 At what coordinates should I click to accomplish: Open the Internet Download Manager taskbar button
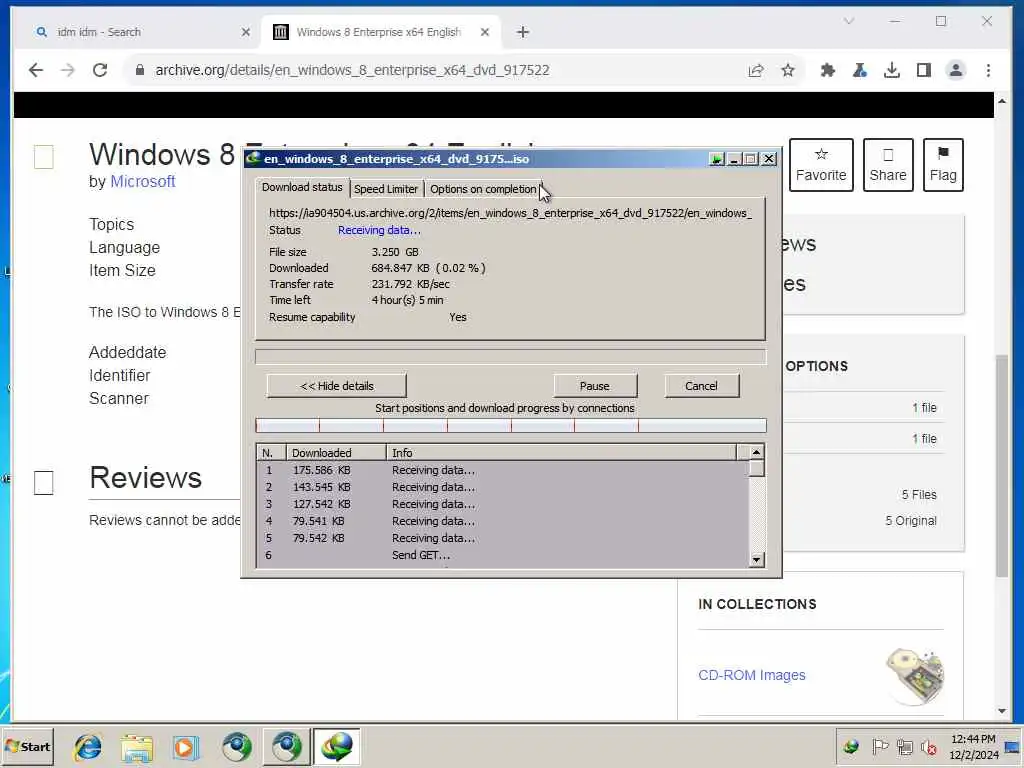pos(336,746)
